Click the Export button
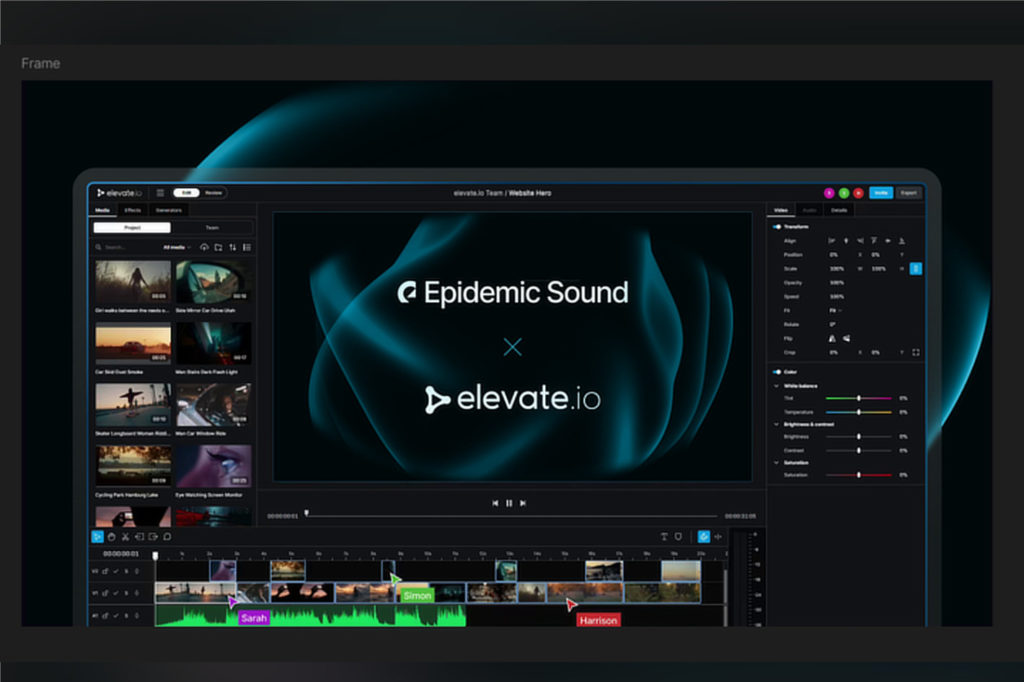 (908, 193)
